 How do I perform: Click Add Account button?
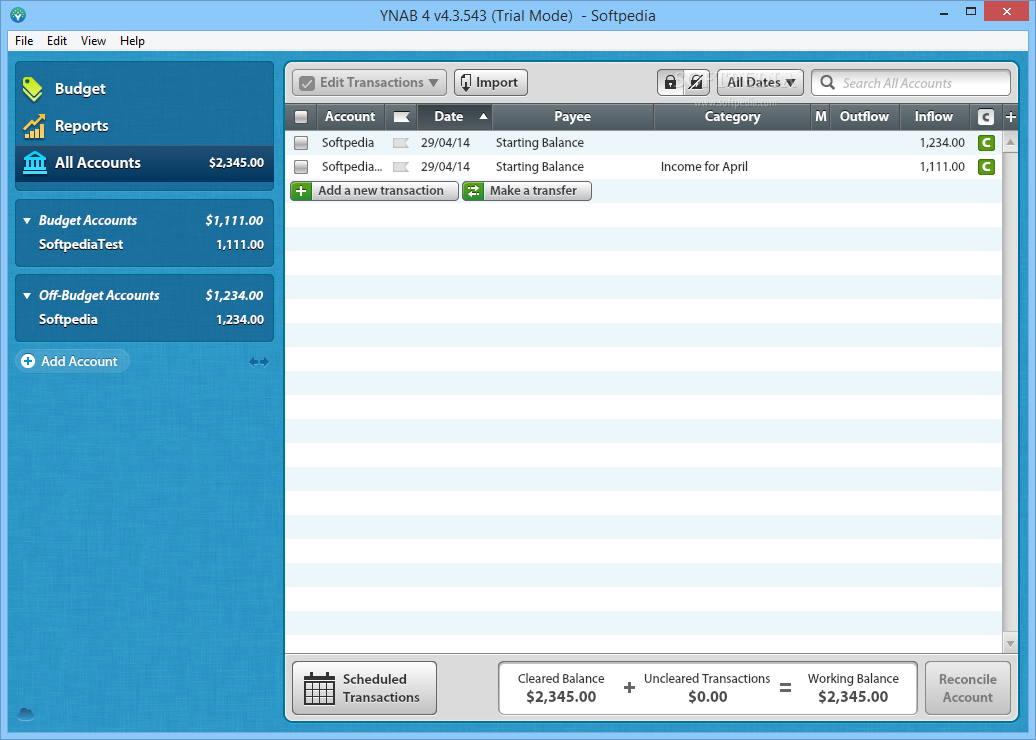tap(71, 361)
